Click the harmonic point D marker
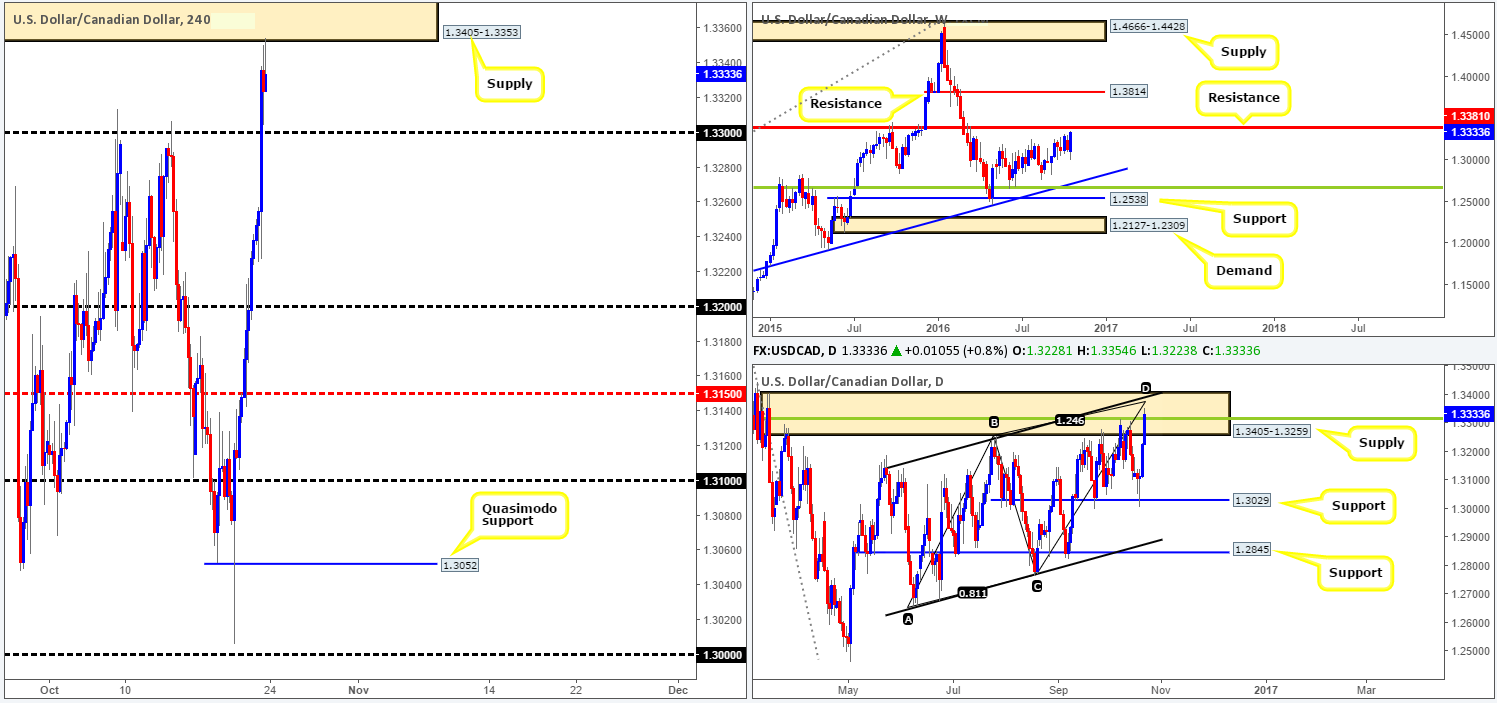Screen dimensions: 1497x703 tap(1145, 387)
